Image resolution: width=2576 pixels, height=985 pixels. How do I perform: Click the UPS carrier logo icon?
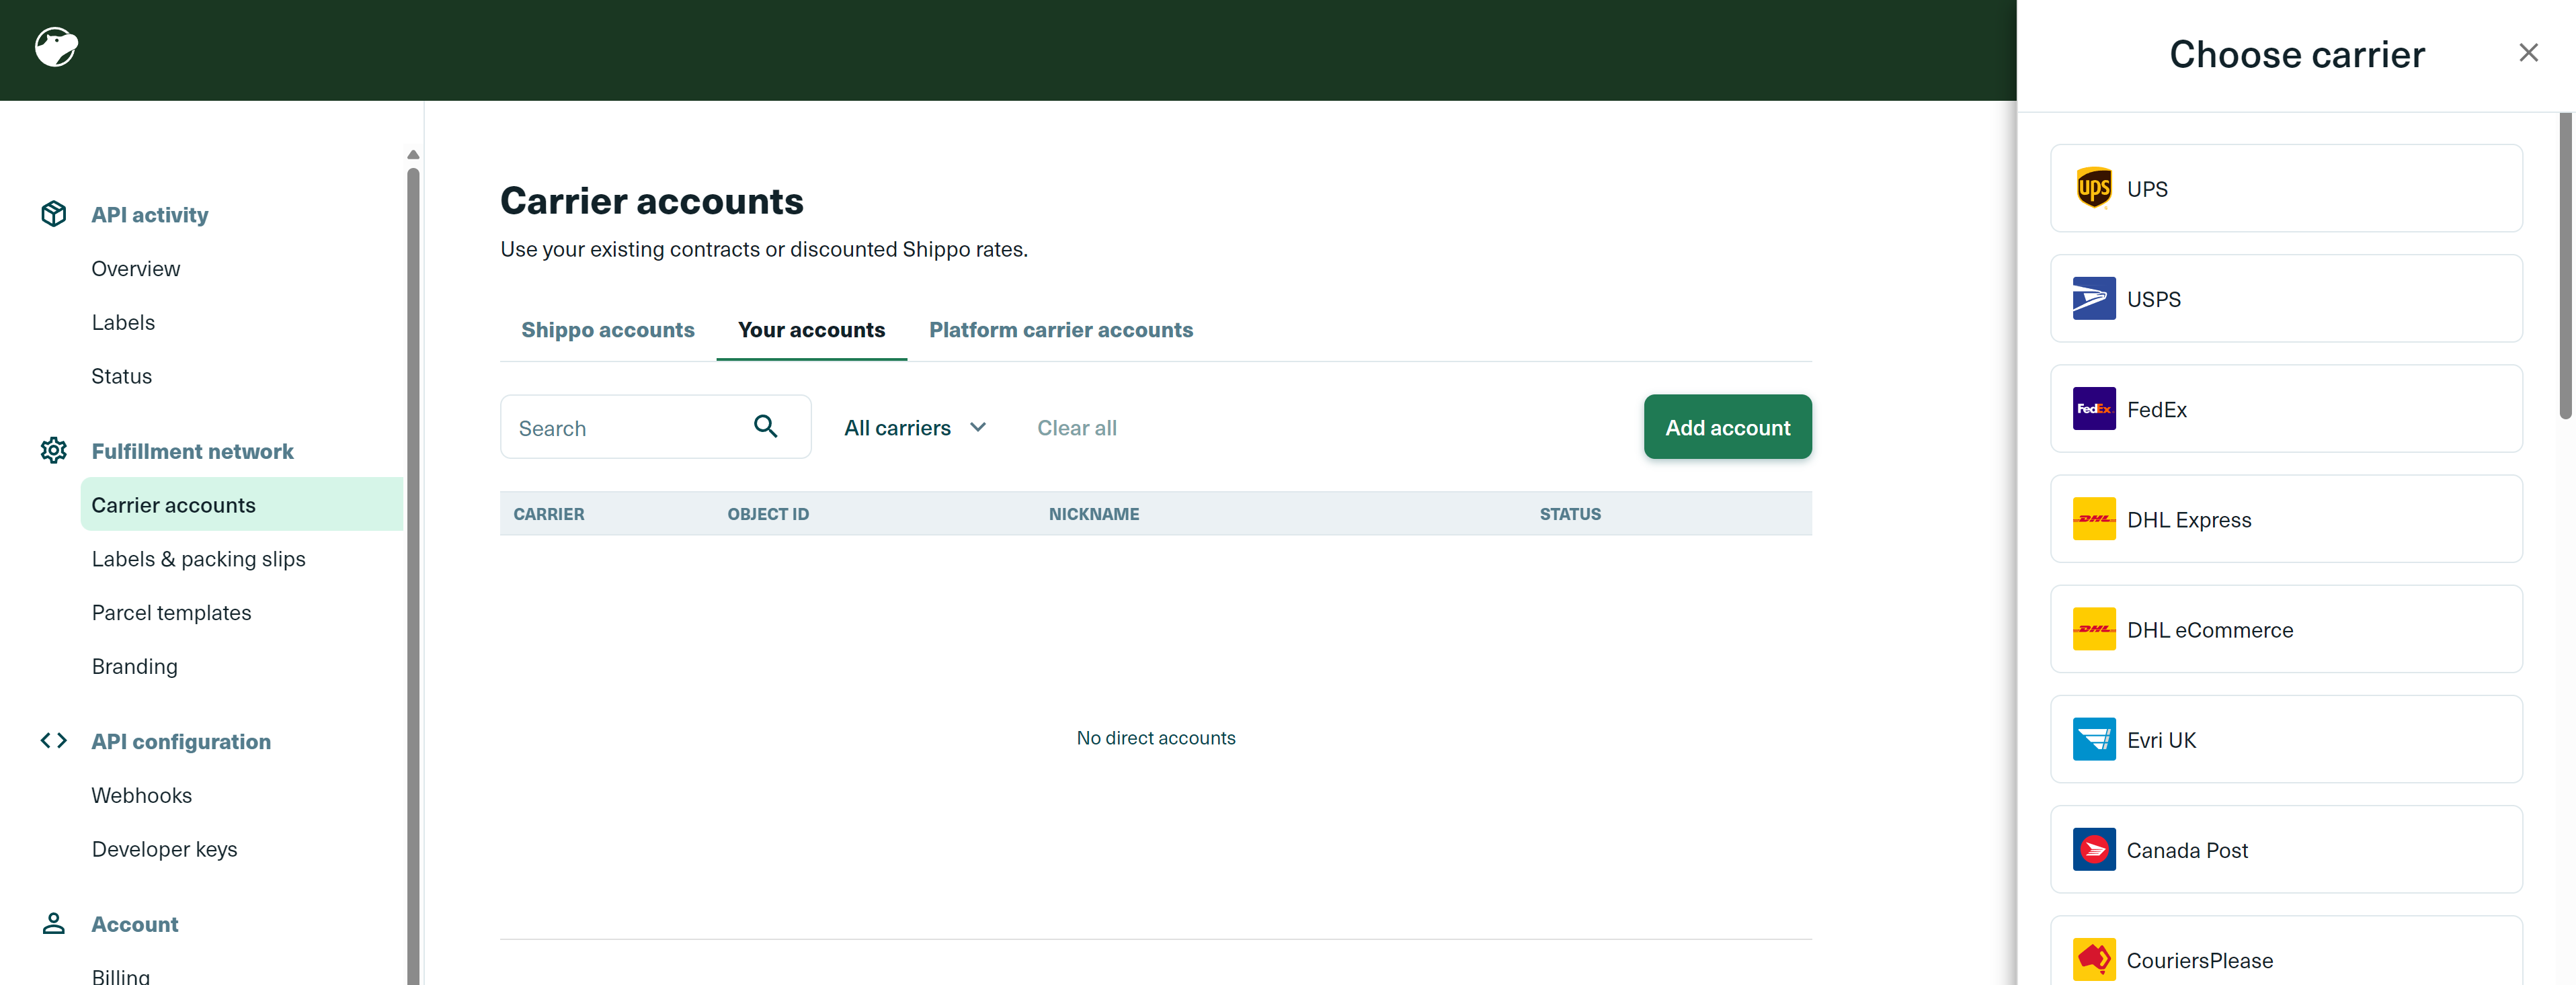tap(2093, 188)
